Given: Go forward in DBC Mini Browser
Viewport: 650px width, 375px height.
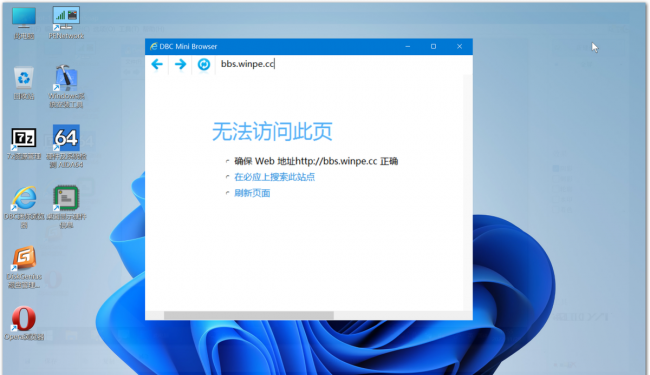Looking at the screenshot, I should click(180, 64).
